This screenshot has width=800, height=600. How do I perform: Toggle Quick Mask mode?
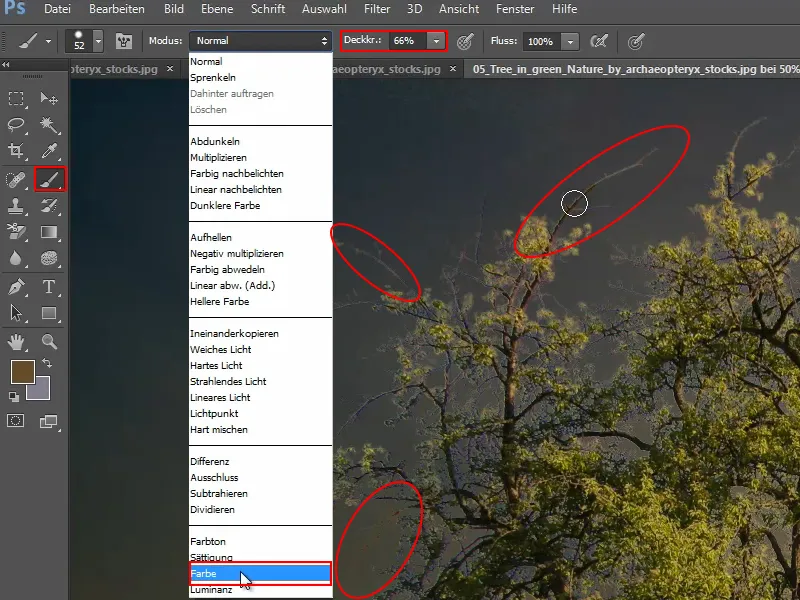click(16, 421)
